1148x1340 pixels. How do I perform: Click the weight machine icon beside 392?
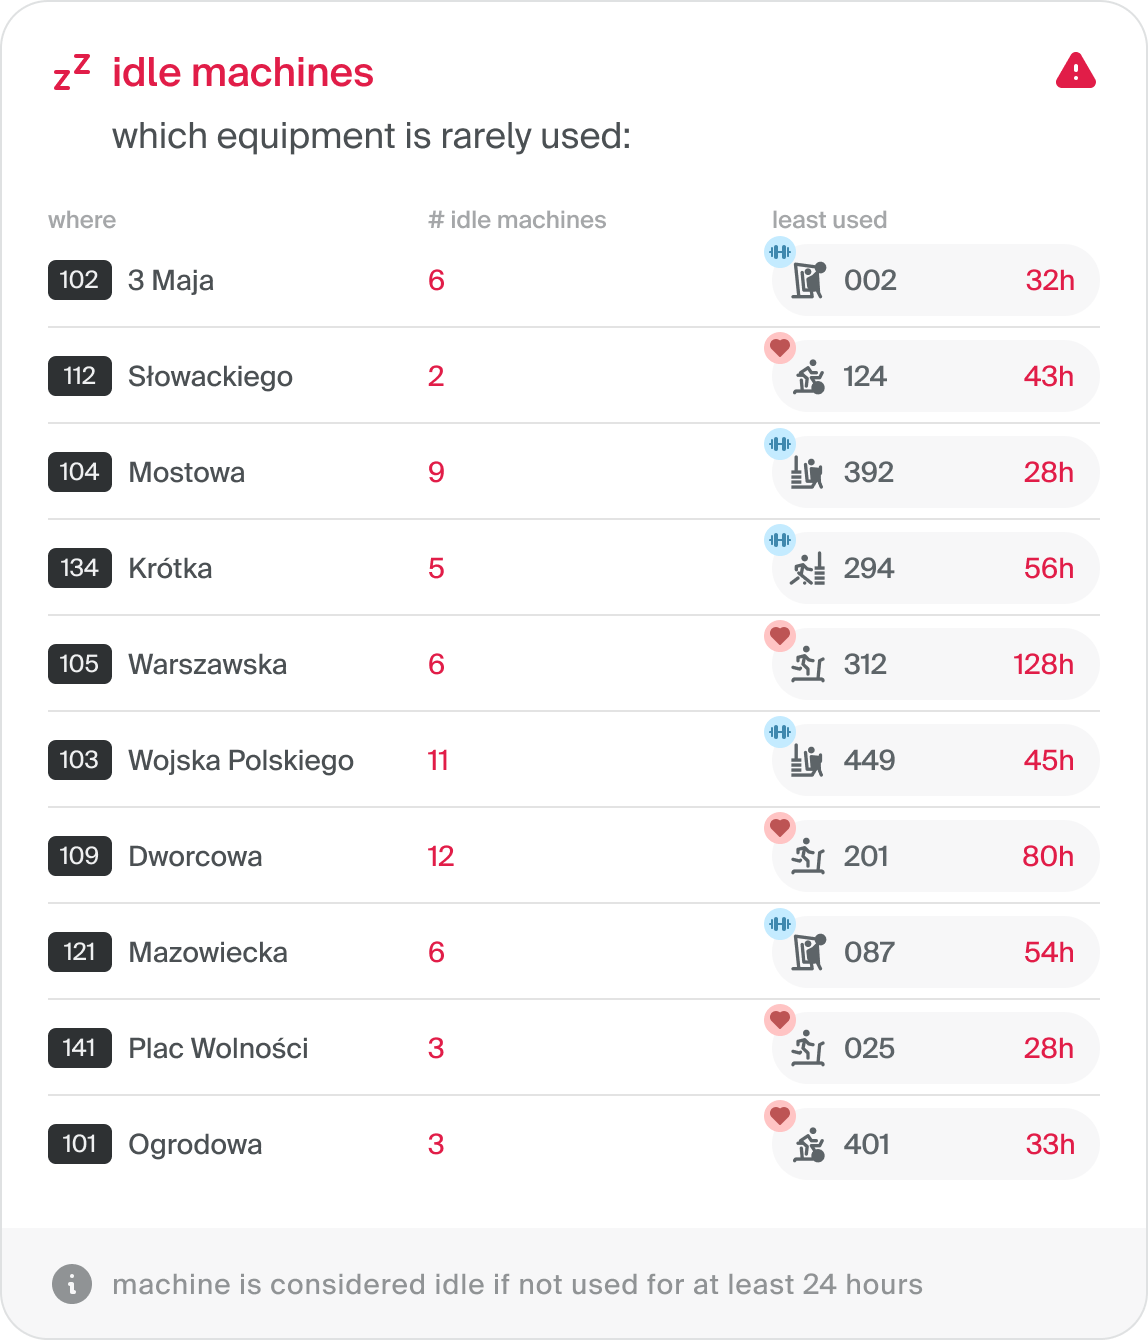tap(808, 472)
